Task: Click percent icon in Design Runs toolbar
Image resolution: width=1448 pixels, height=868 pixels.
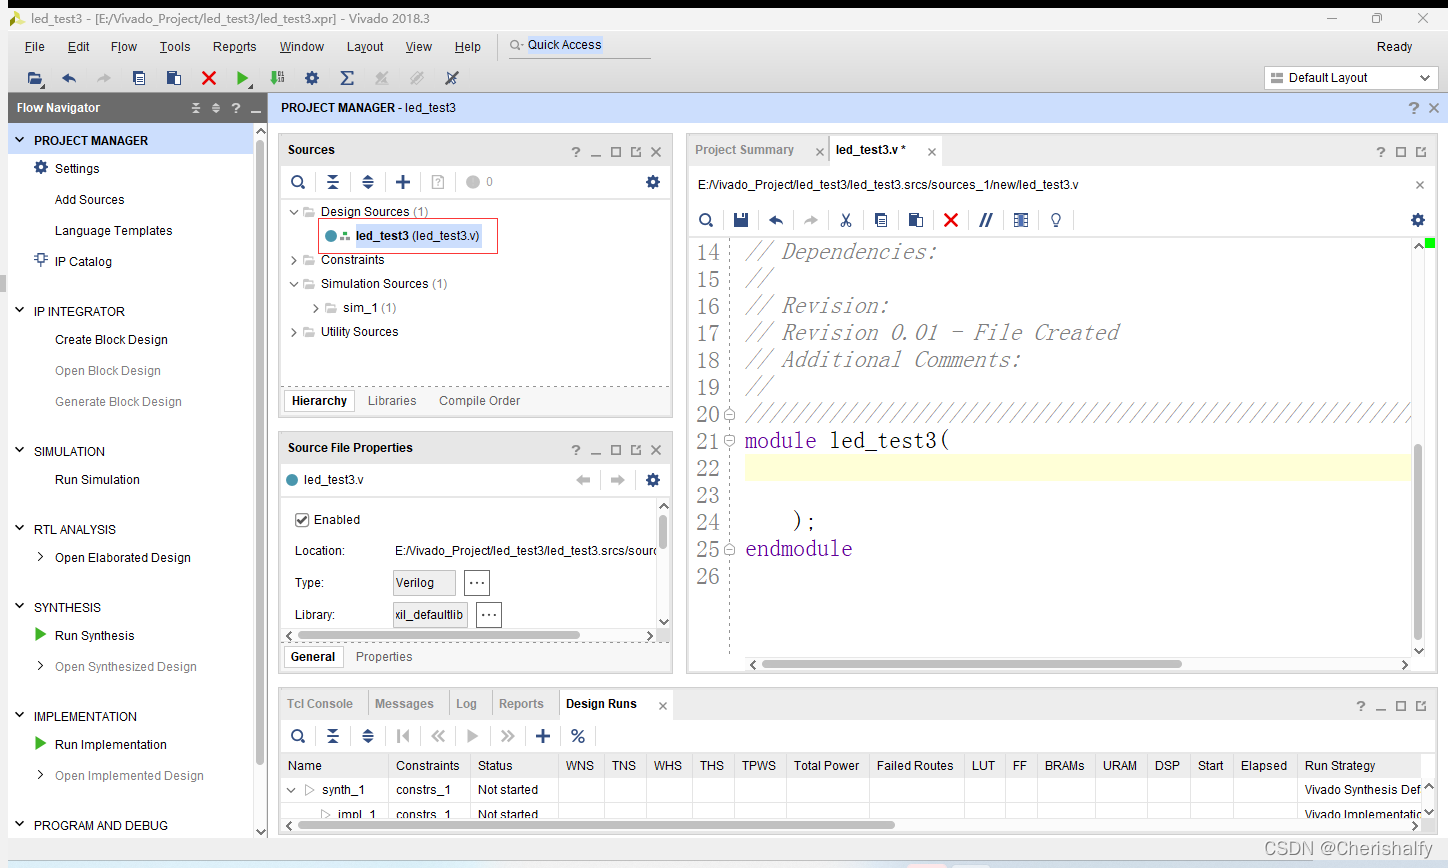Action: pos(578,736)
